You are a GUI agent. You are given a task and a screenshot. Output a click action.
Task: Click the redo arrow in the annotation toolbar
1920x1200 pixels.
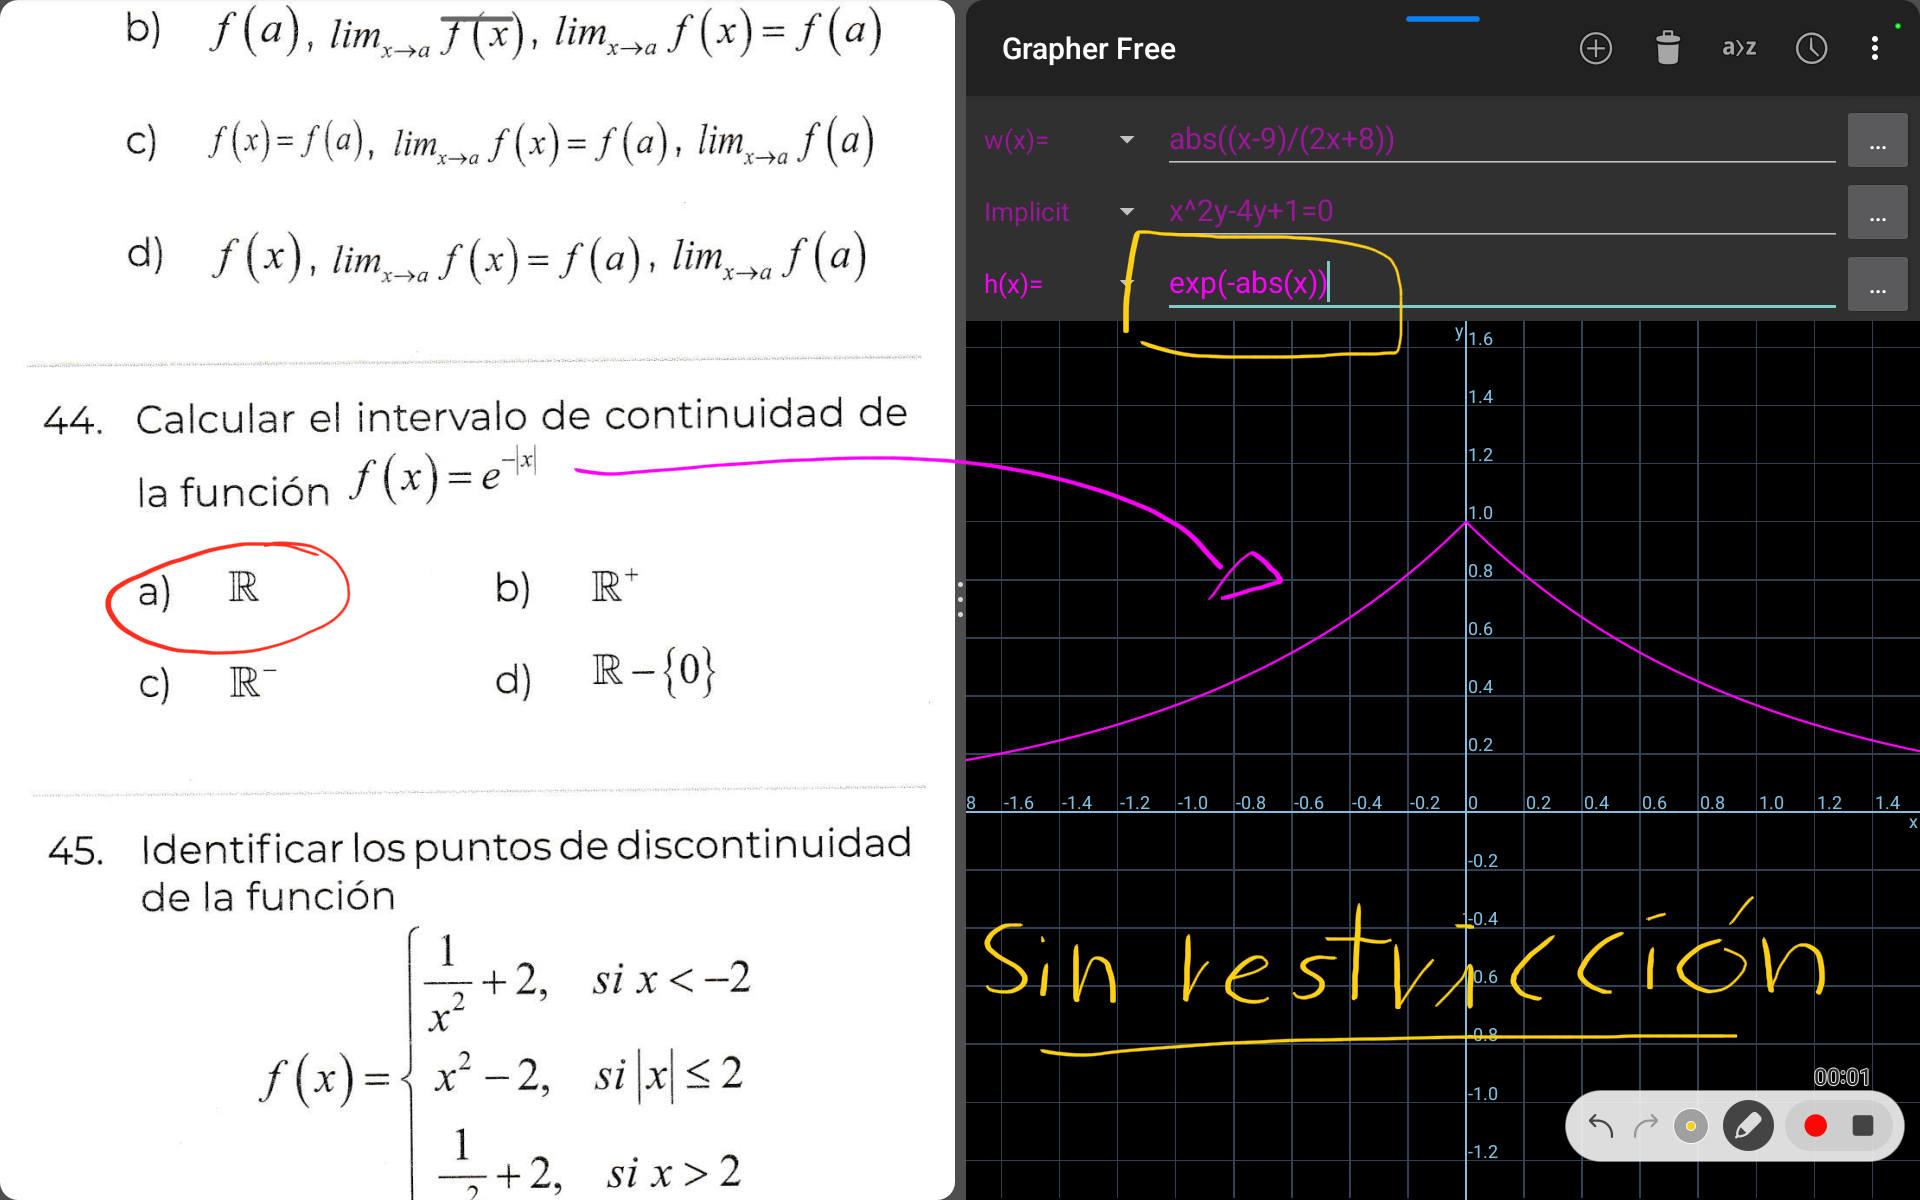point(1644,1125)
